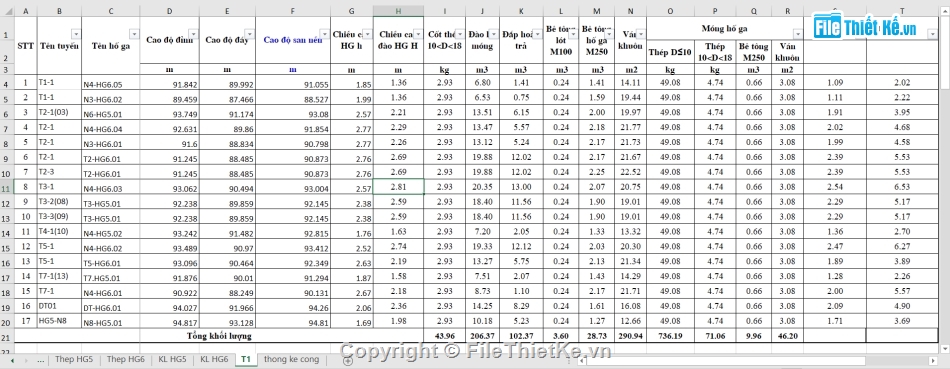
Task: Click the active cell showing 2.81
Action: (x=398, y=187)
